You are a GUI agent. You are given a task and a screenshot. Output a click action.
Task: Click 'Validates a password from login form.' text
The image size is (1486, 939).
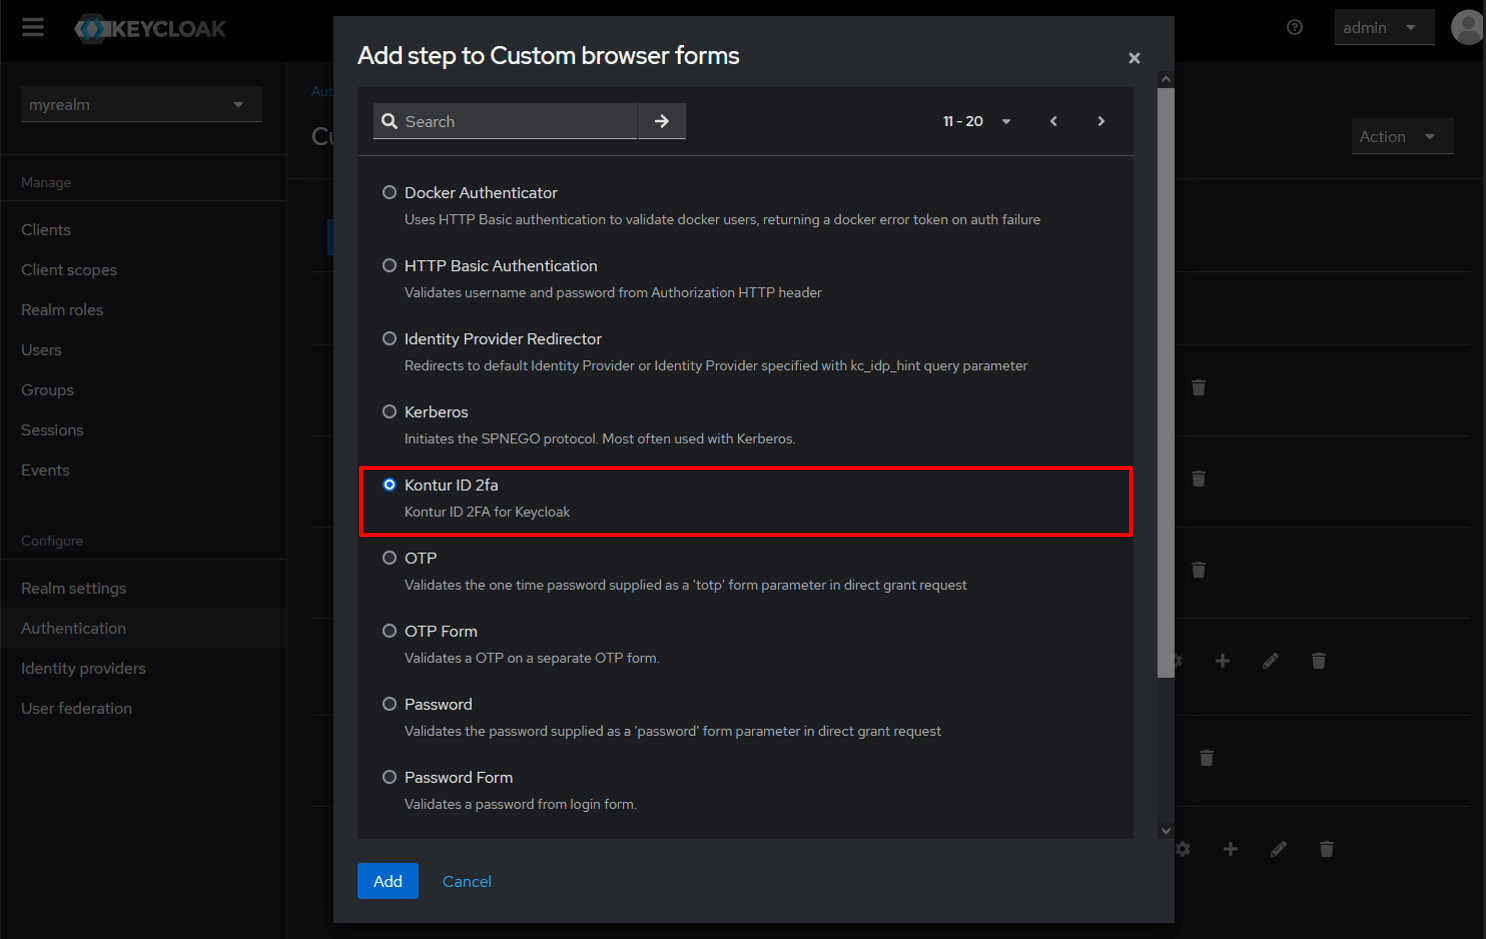[520, 804]
